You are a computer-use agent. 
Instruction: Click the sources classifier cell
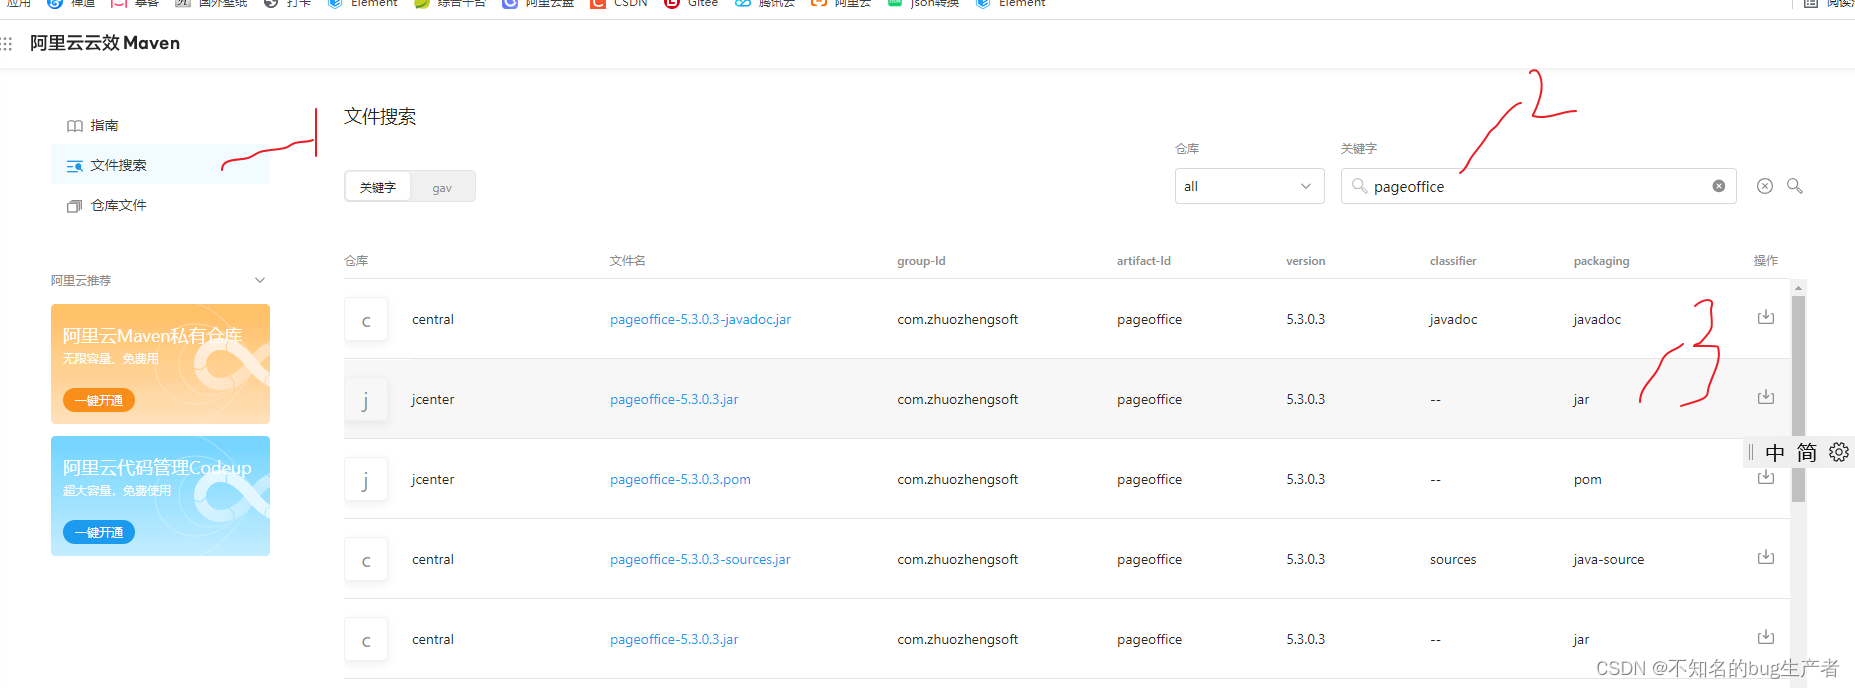click(1453, 559)
